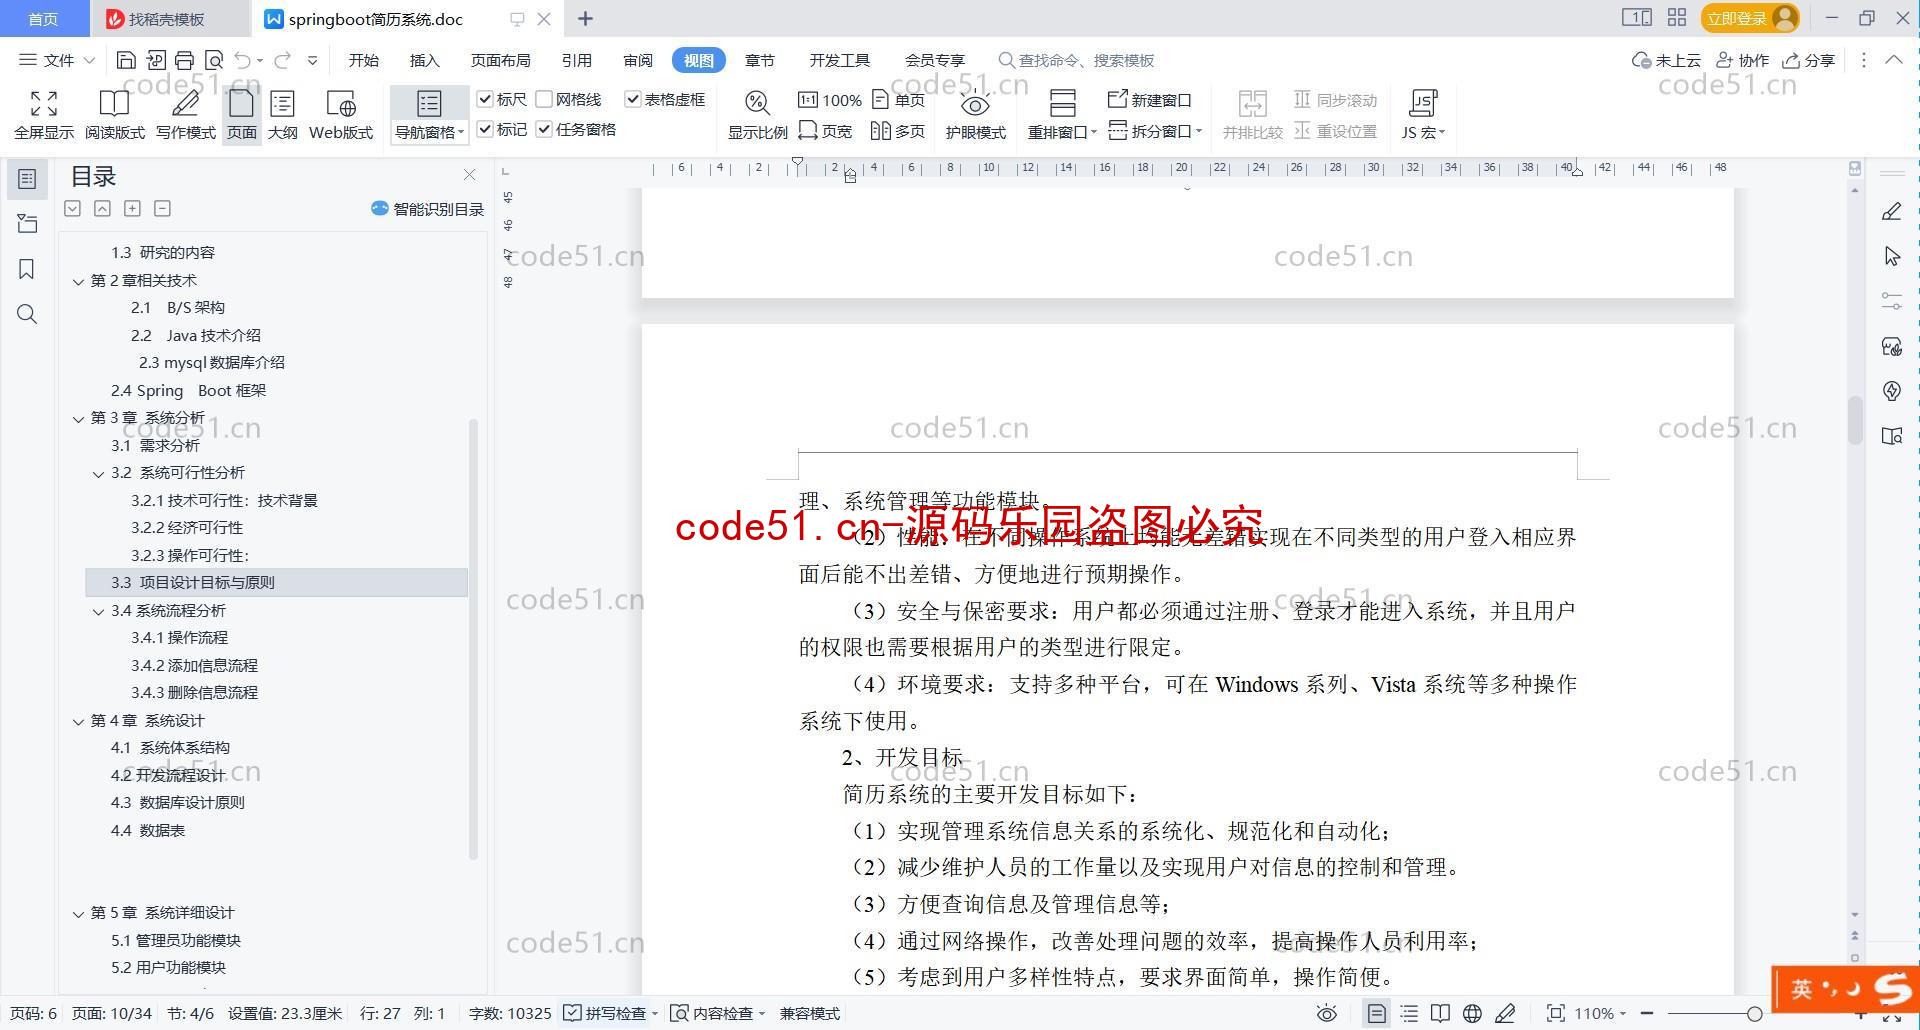The height and width of the screenshot is (1030, 1920).
Task: Toggle the 标尺 ruler checkbox
Action: click(x=485, y=99)
